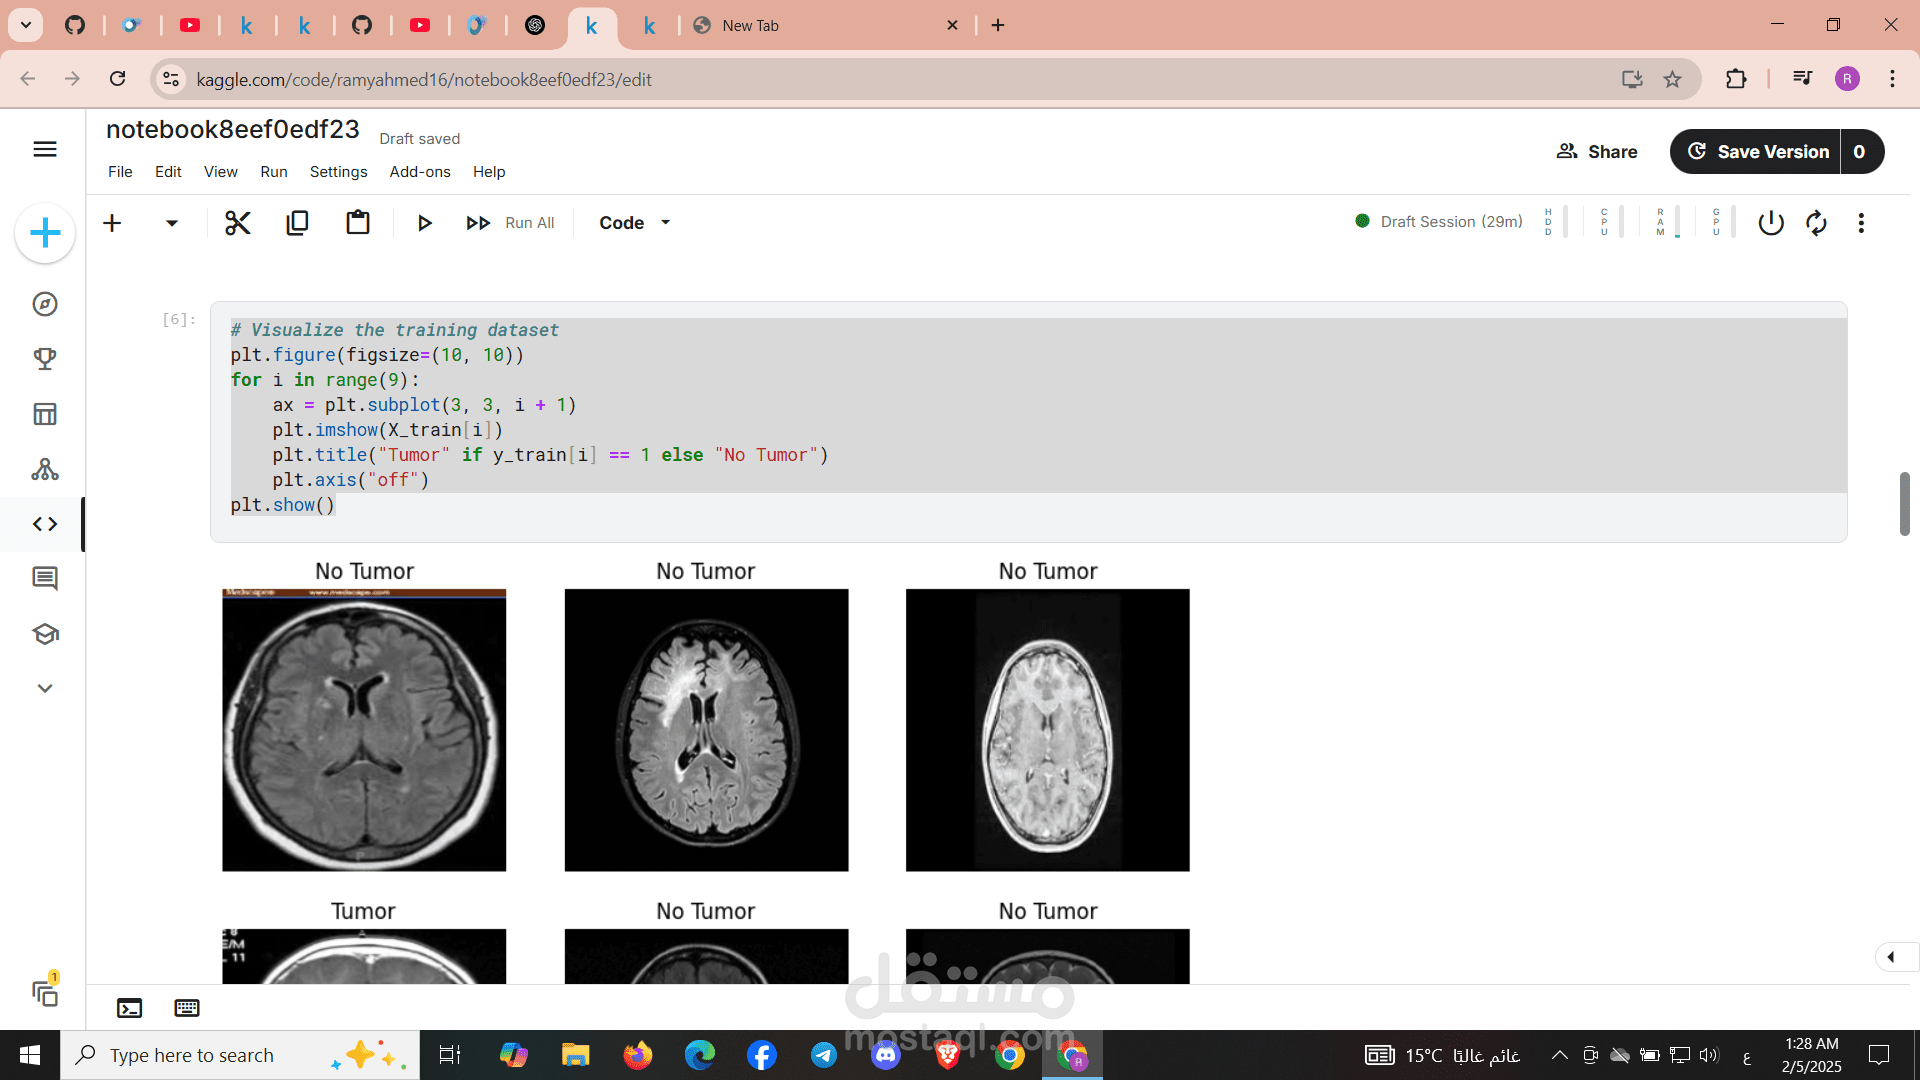The width and height of the screenshot is (1920, 1080).
Task: Open add-cell type dropdown arrow
Action: 172,223
